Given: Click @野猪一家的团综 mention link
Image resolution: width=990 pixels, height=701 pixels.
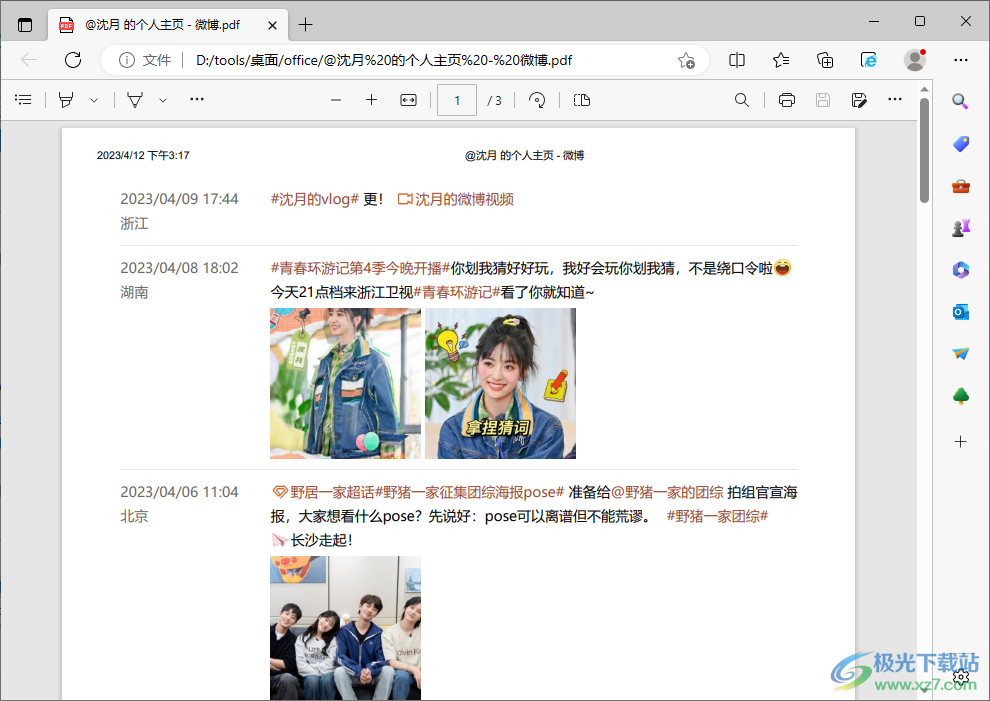Looking at the screenshot, I should 667,493.
